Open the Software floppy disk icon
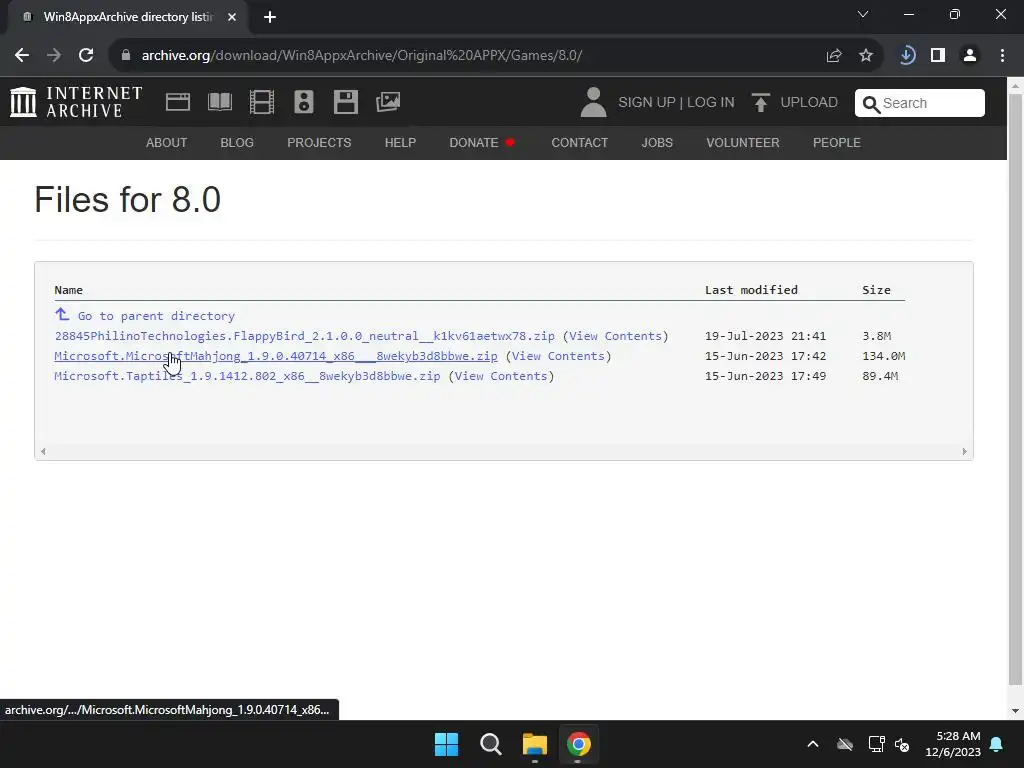This screenshot has width=1024, height=768. pos(345,102)
